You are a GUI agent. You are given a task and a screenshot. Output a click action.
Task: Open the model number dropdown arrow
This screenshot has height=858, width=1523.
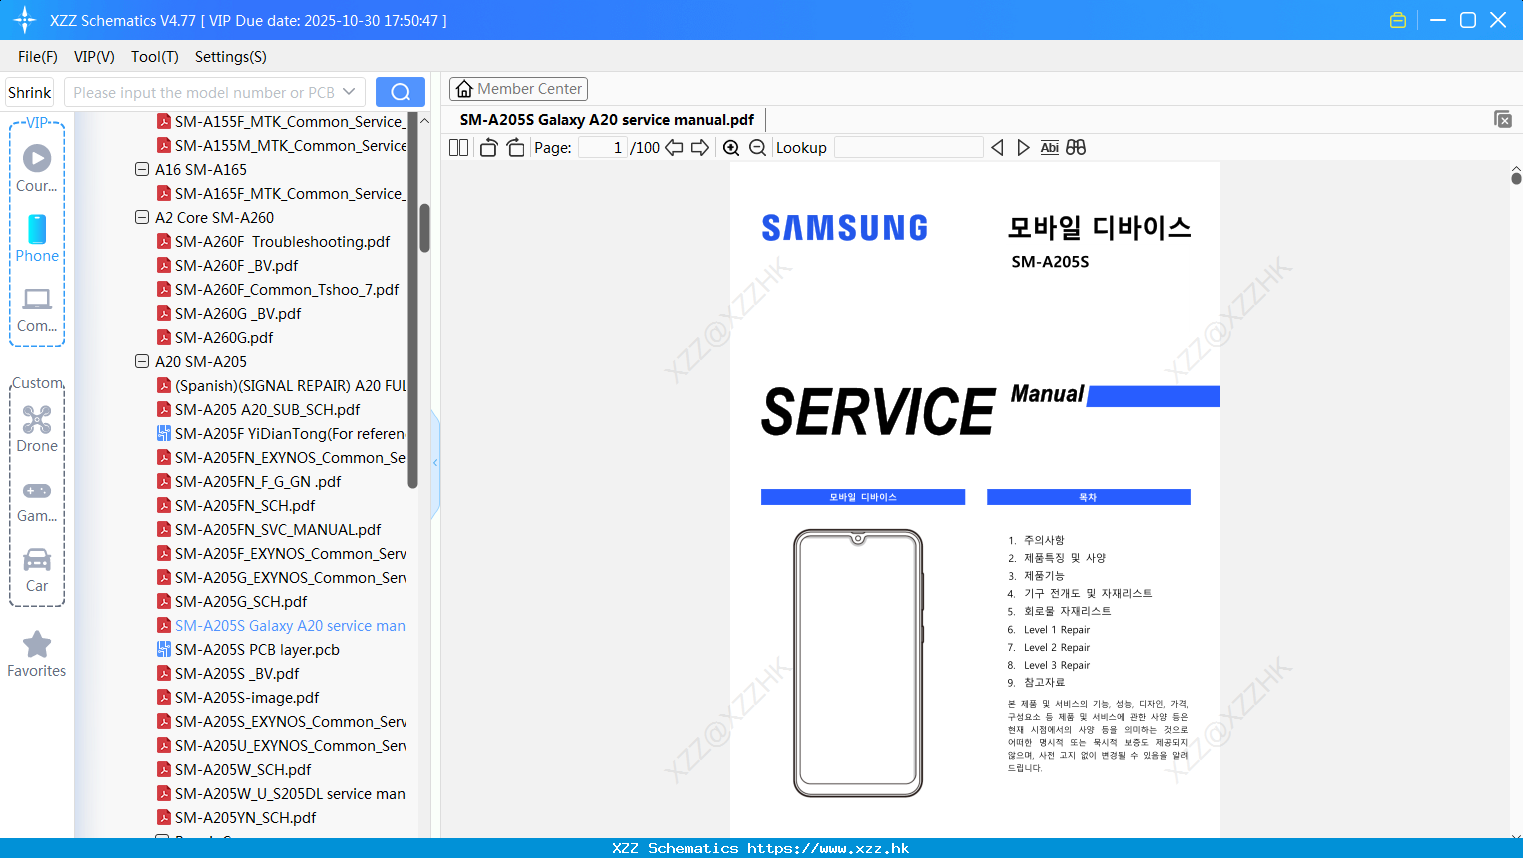(349, 92)
